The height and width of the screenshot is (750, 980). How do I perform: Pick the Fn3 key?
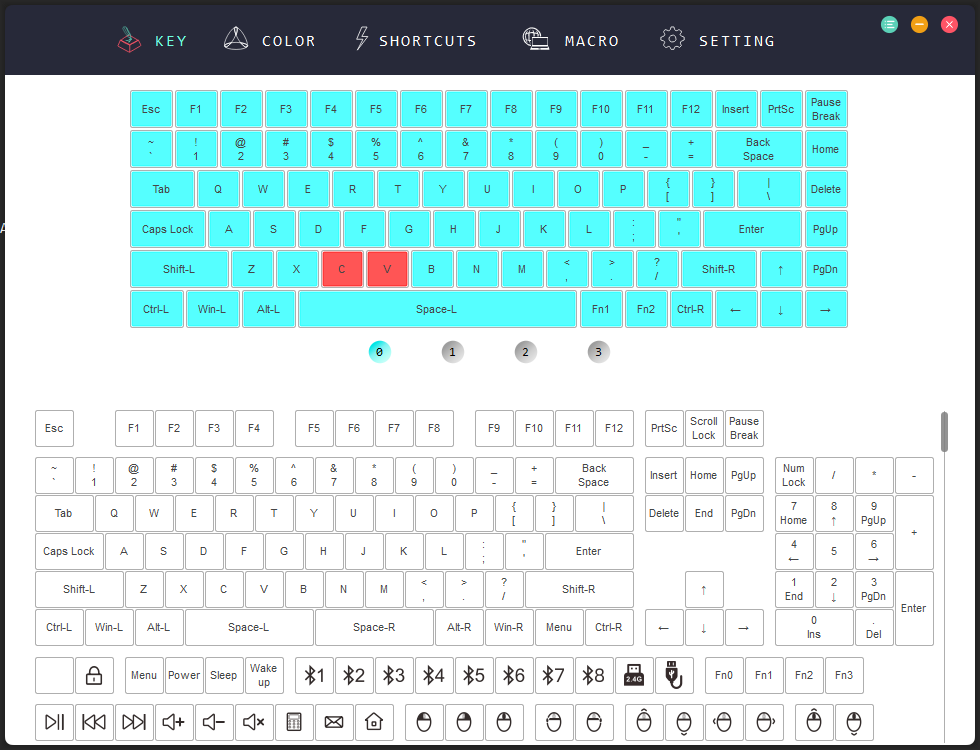844,676
